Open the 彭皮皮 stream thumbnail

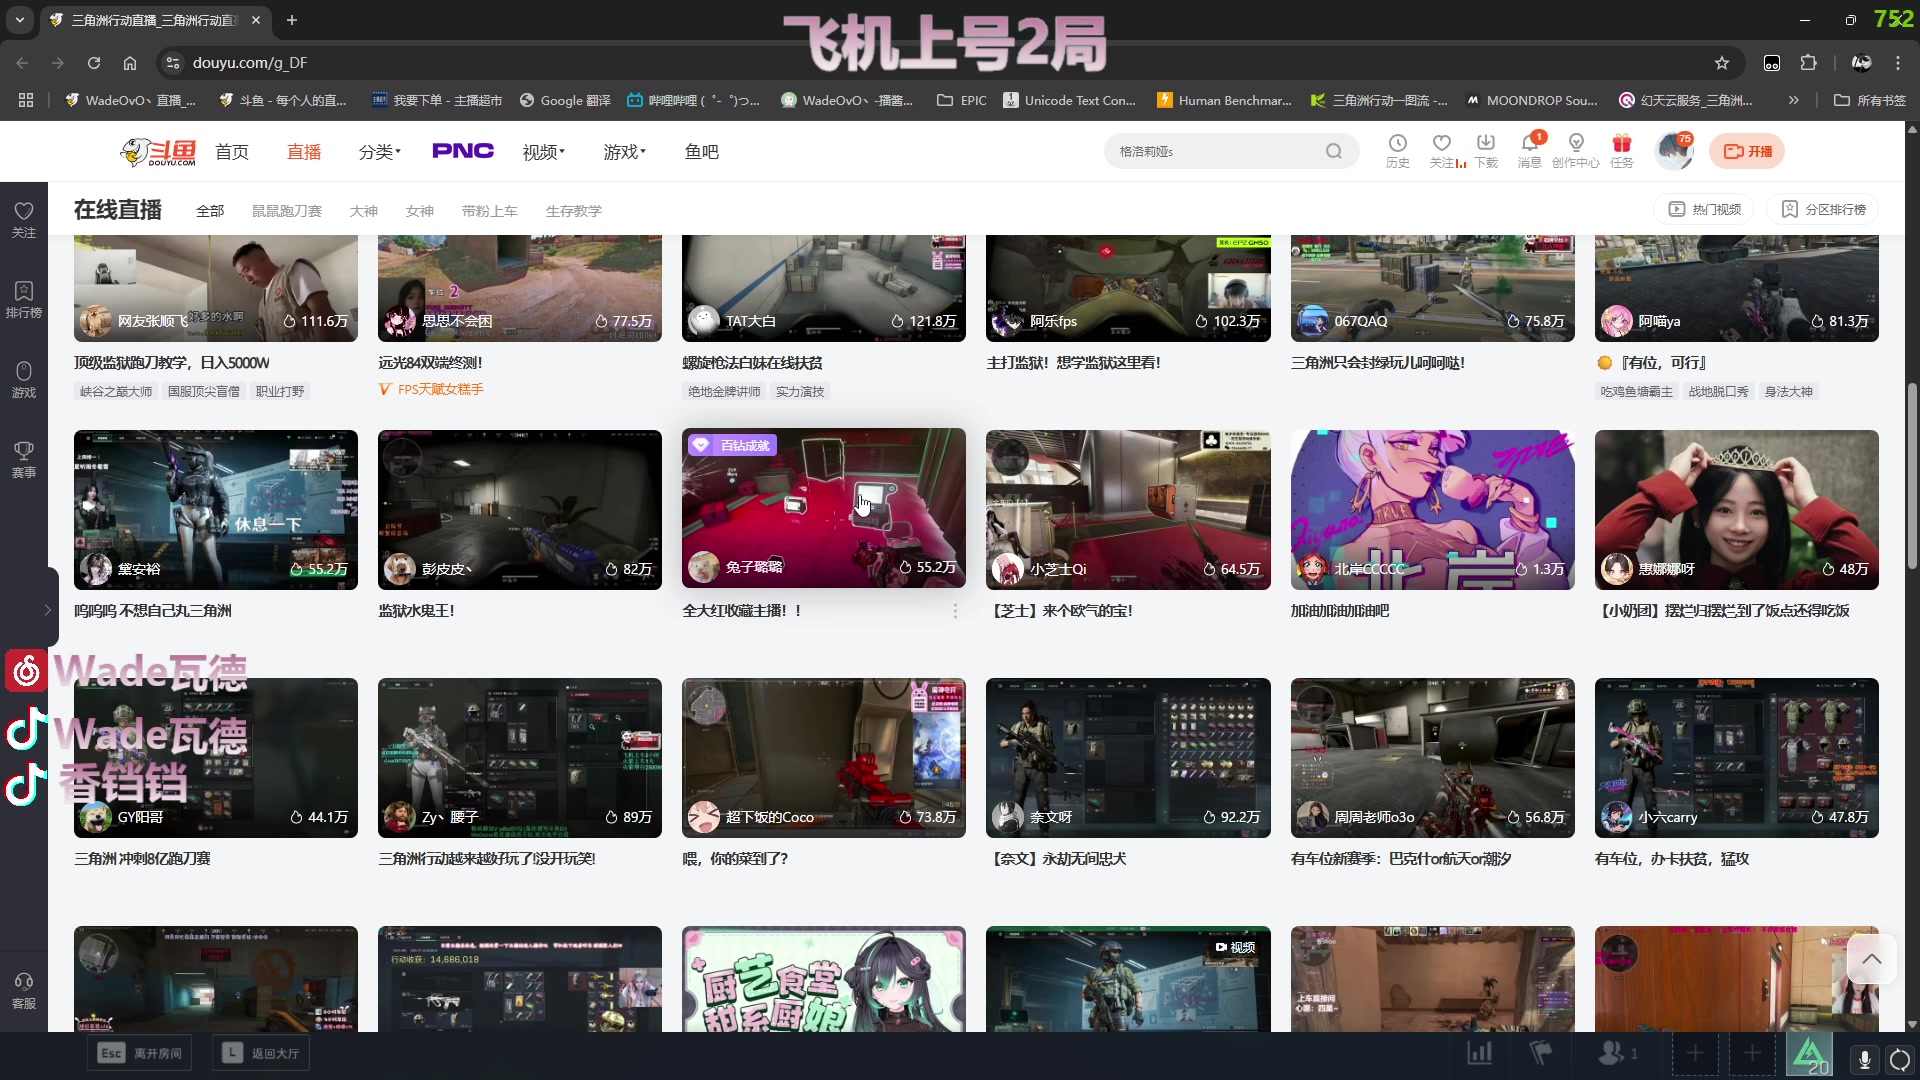[x=520, y=510]
